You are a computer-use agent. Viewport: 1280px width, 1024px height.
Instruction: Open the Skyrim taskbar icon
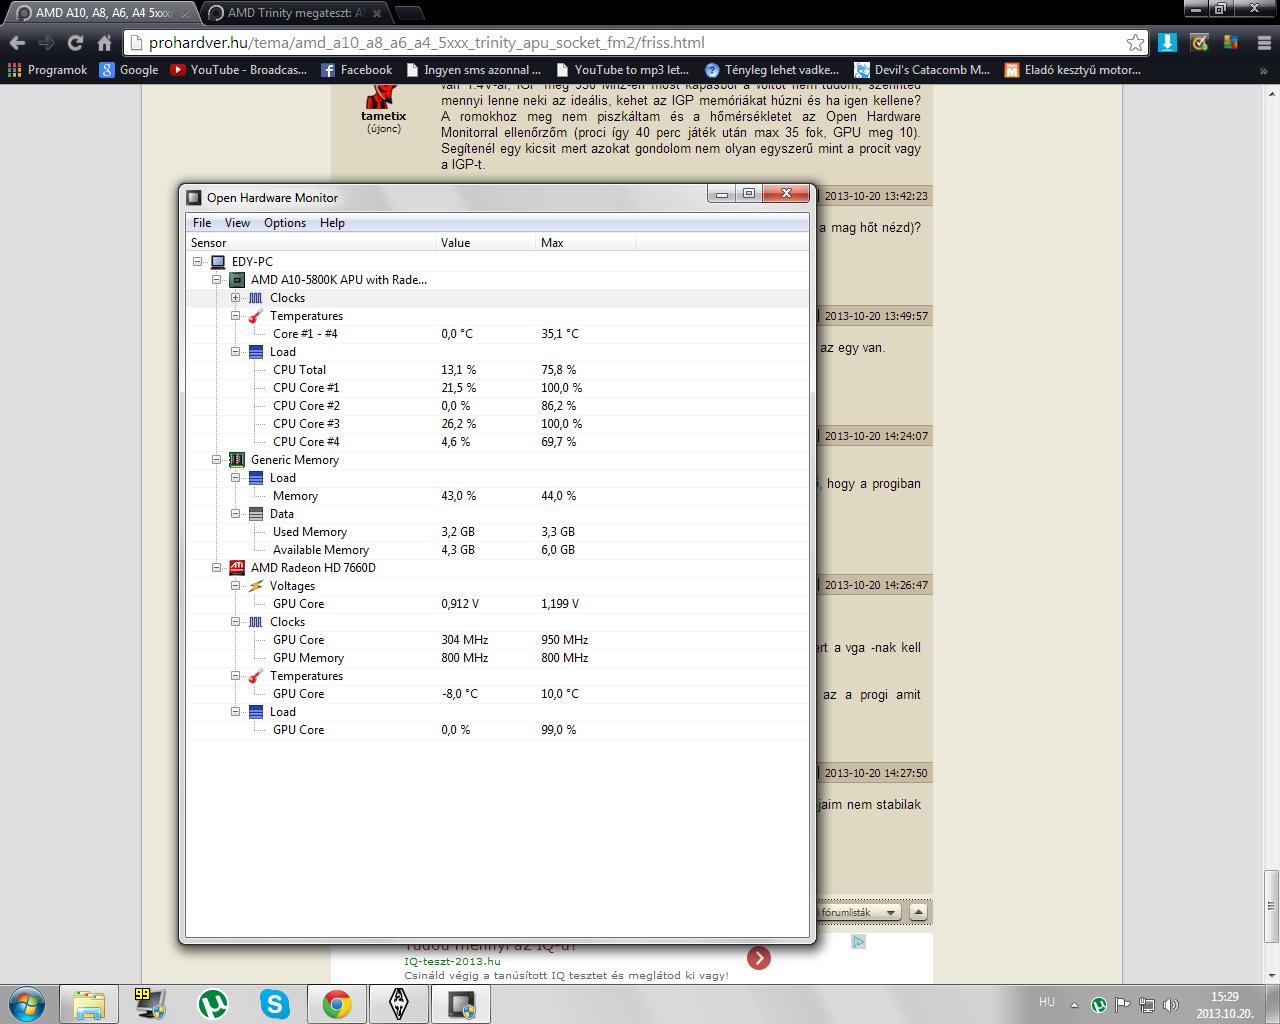tap(399, 1004)
